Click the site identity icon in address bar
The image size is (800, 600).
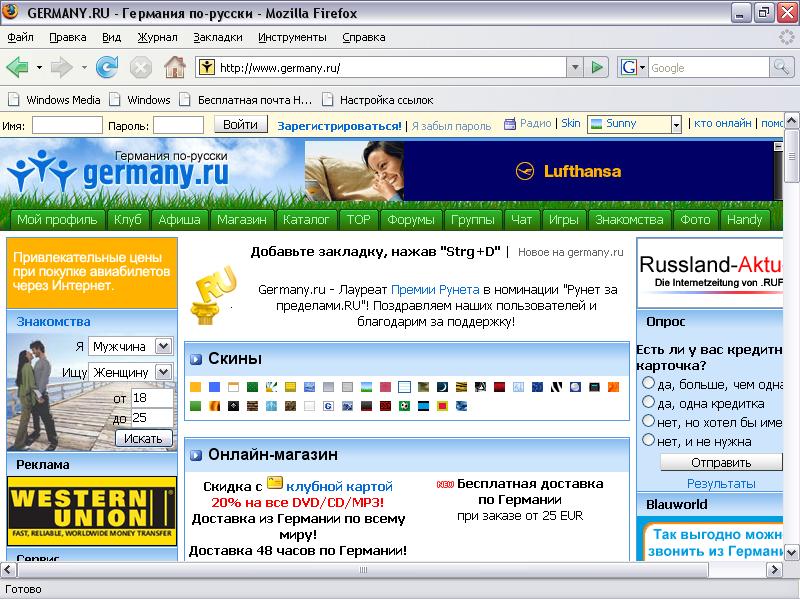[206, 67]
